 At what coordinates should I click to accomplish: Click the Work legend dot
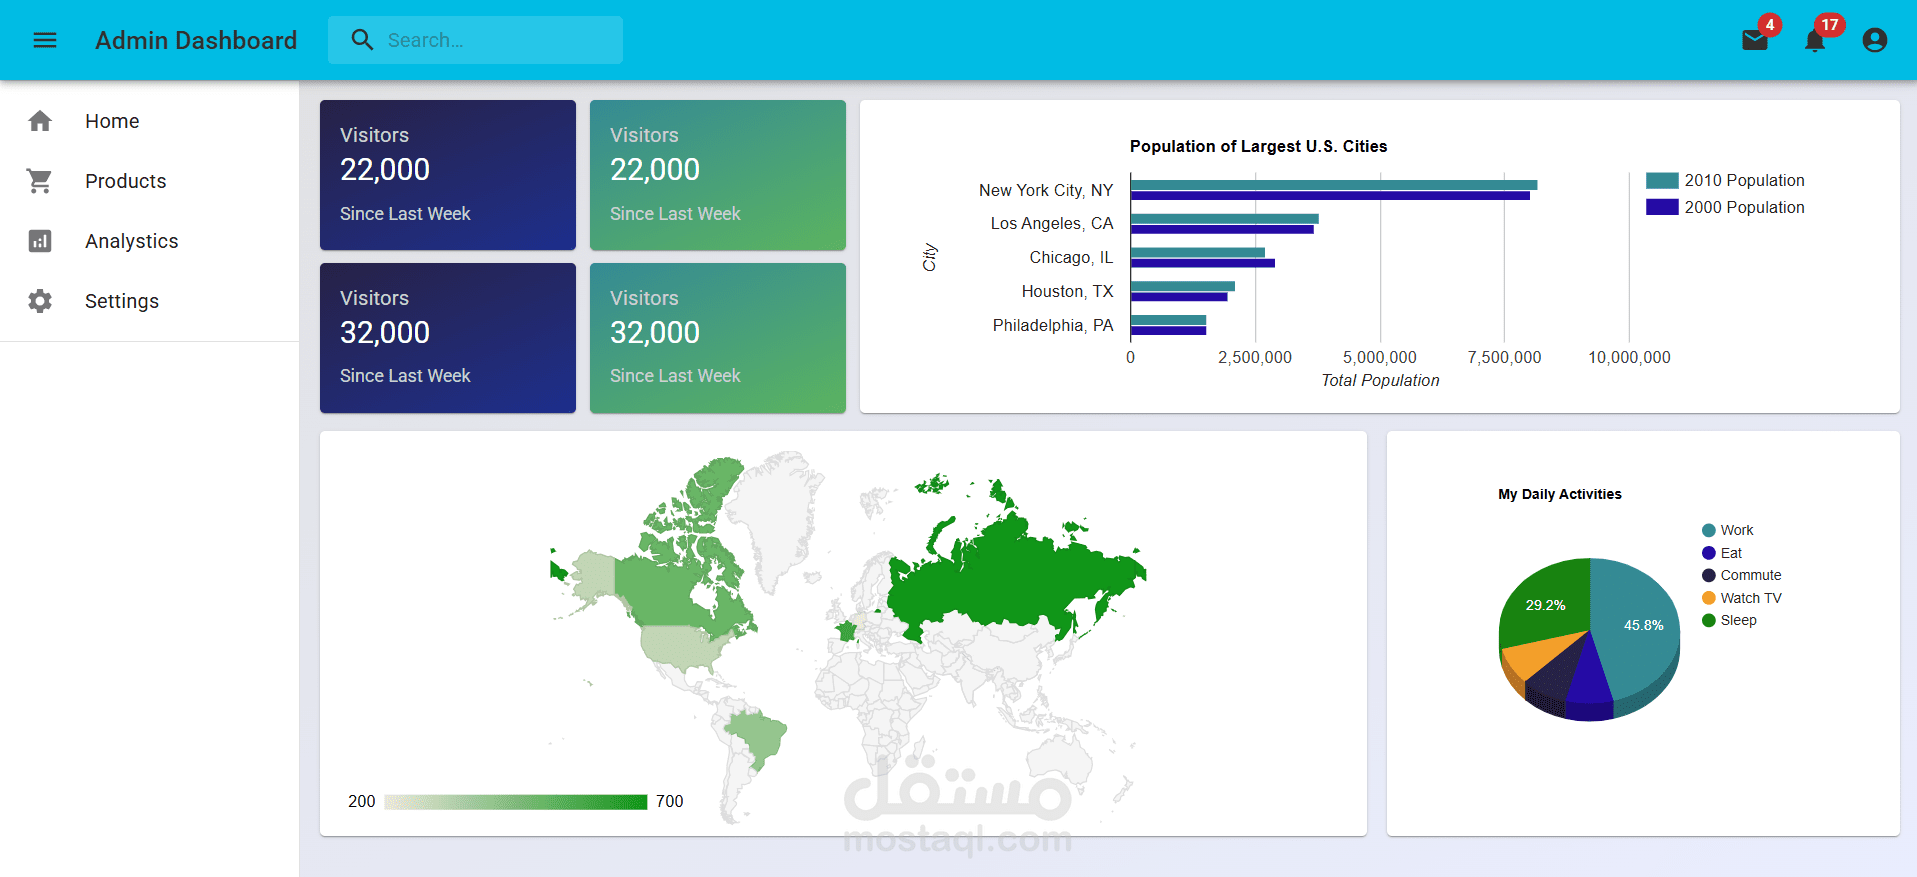pyautogui.click(x=1709, y=530)
